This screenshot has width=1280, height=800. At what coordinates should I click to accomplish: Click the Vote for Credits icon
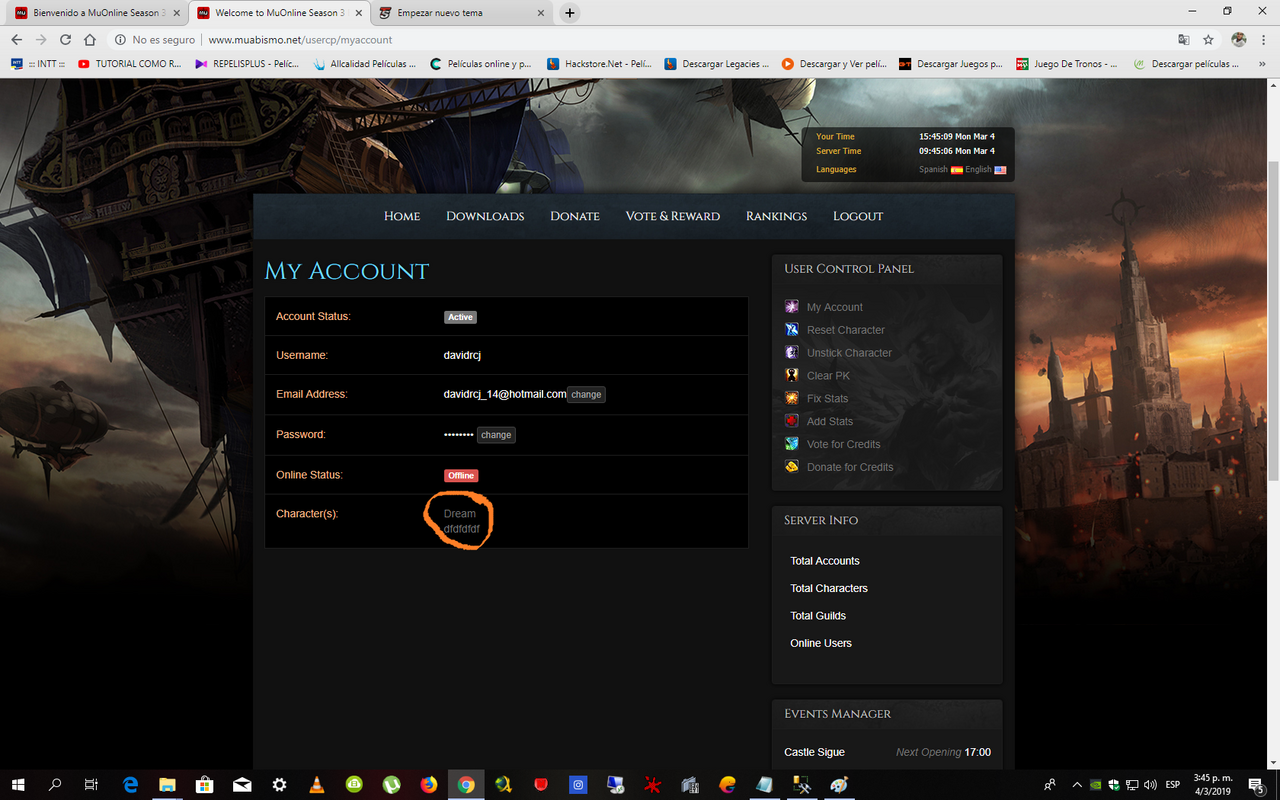click(x=792, y=444)
